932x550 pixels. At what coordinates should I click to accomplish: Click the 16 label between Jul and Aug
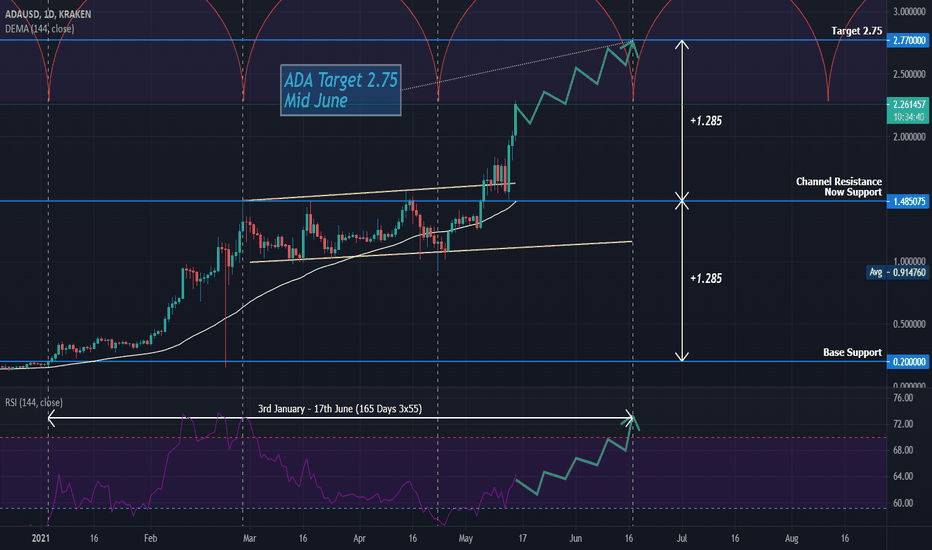tap(735, 539)
